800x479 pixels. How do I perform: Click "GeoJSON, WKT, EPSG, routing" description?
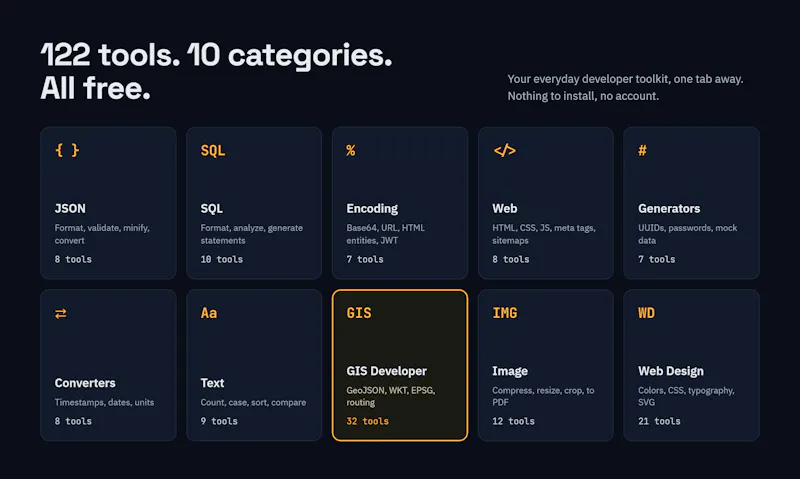(390, 396)
